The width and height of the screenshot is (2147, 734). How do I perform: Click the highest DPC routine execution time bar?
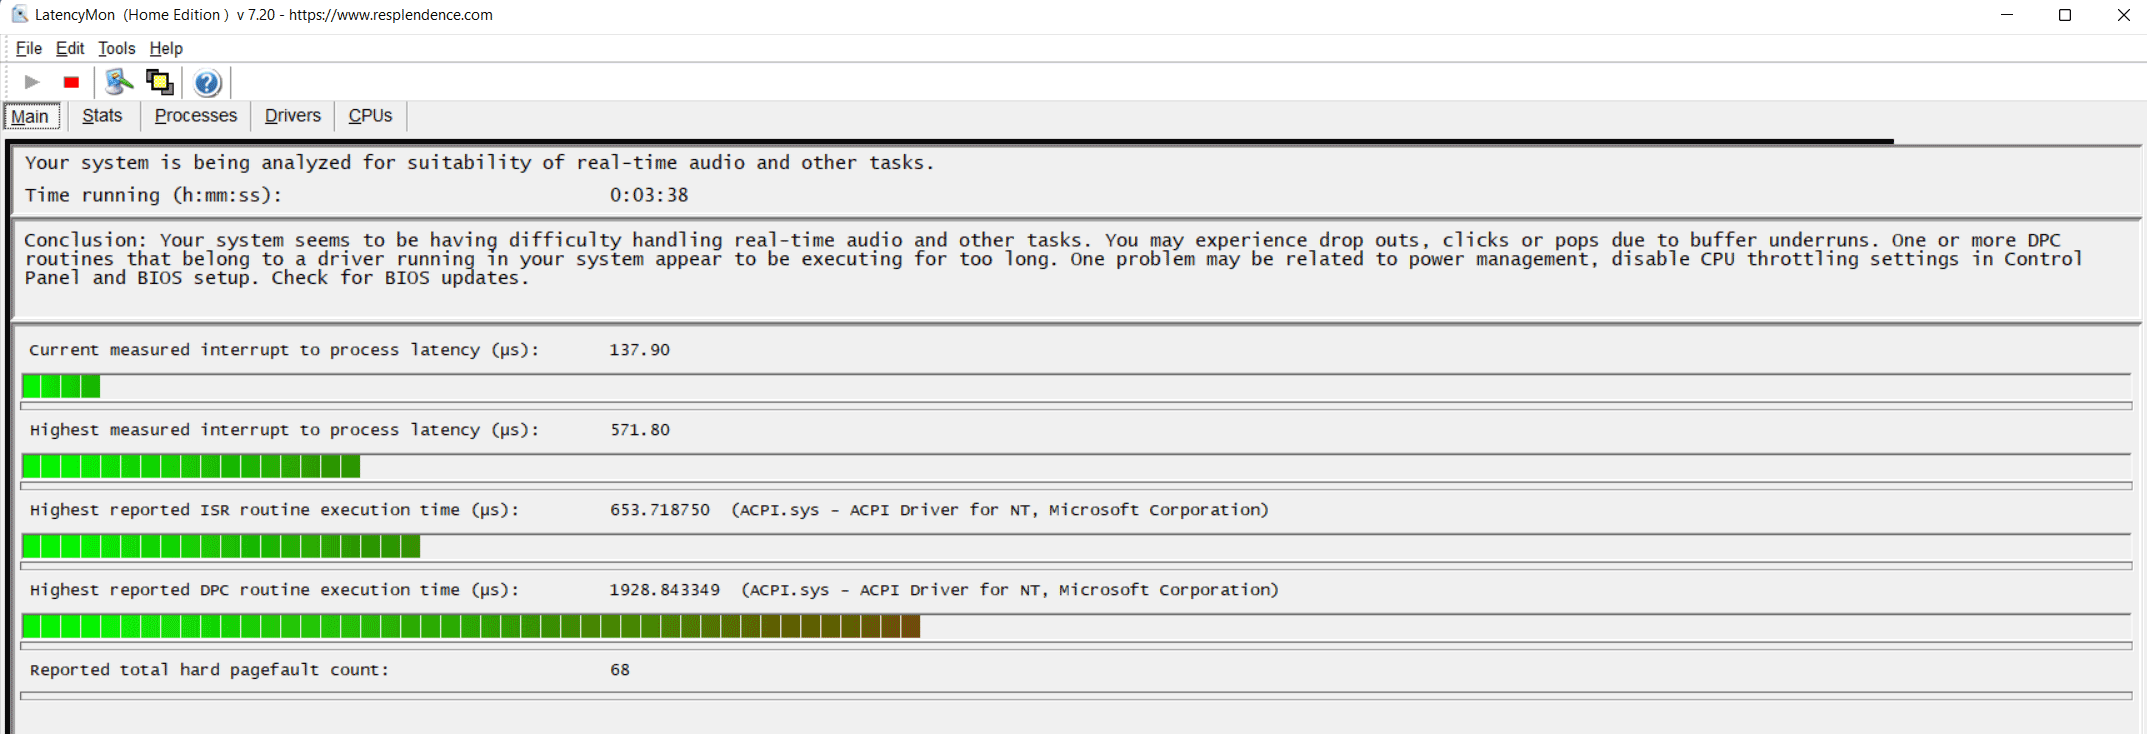[x=471, y=626]
